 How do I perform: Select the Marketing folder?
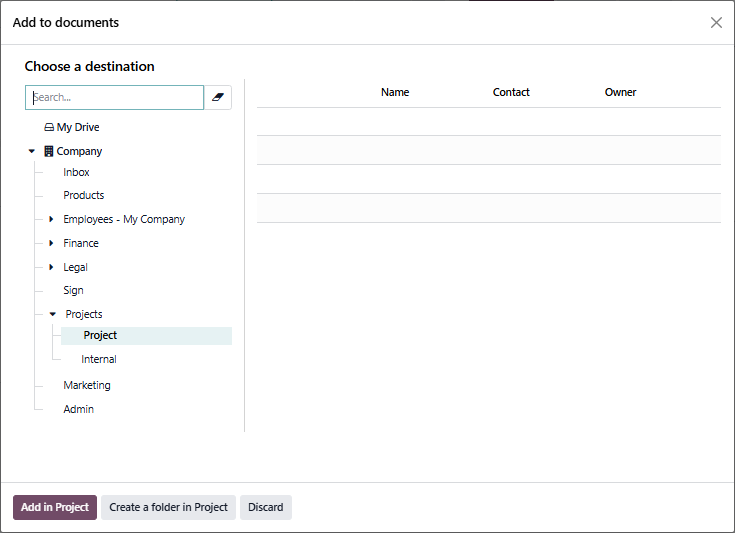(87, 385)
